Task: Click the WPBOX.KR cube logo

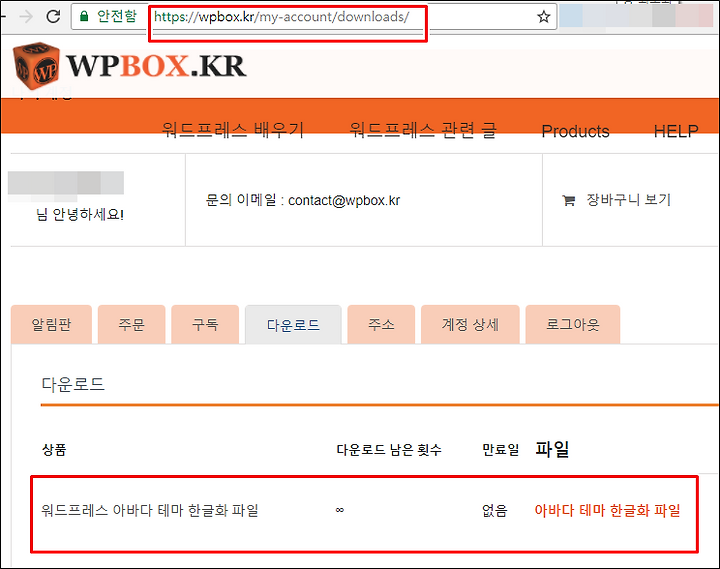Action: 36,65
